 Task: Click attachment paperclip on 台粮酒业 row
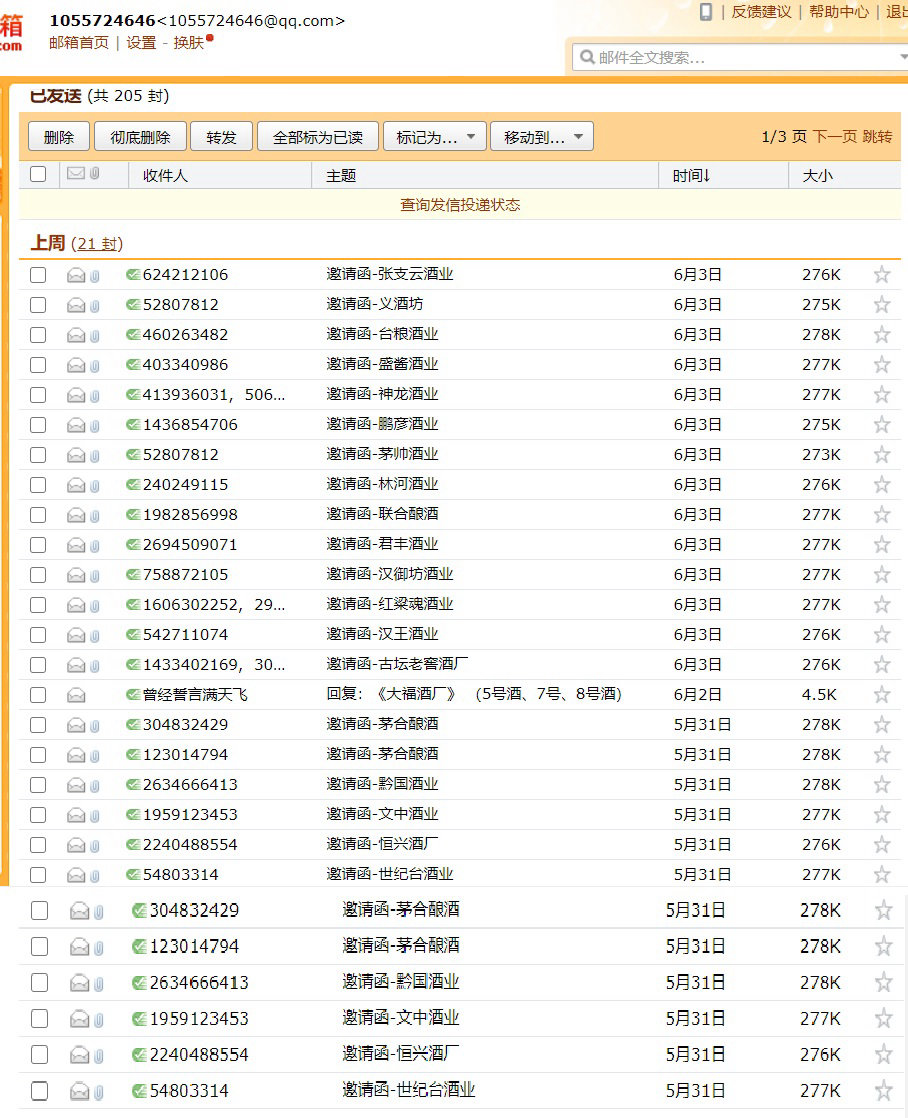[x=95, y=335]
